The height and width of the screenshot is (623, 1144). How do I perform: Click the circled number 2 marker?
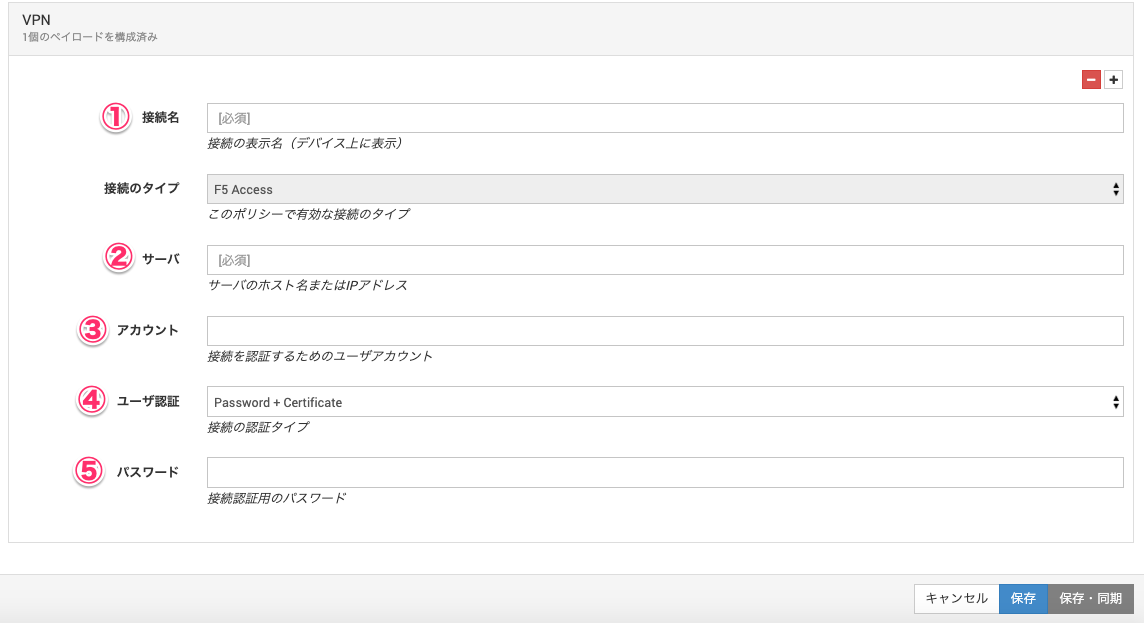[118, 259]
